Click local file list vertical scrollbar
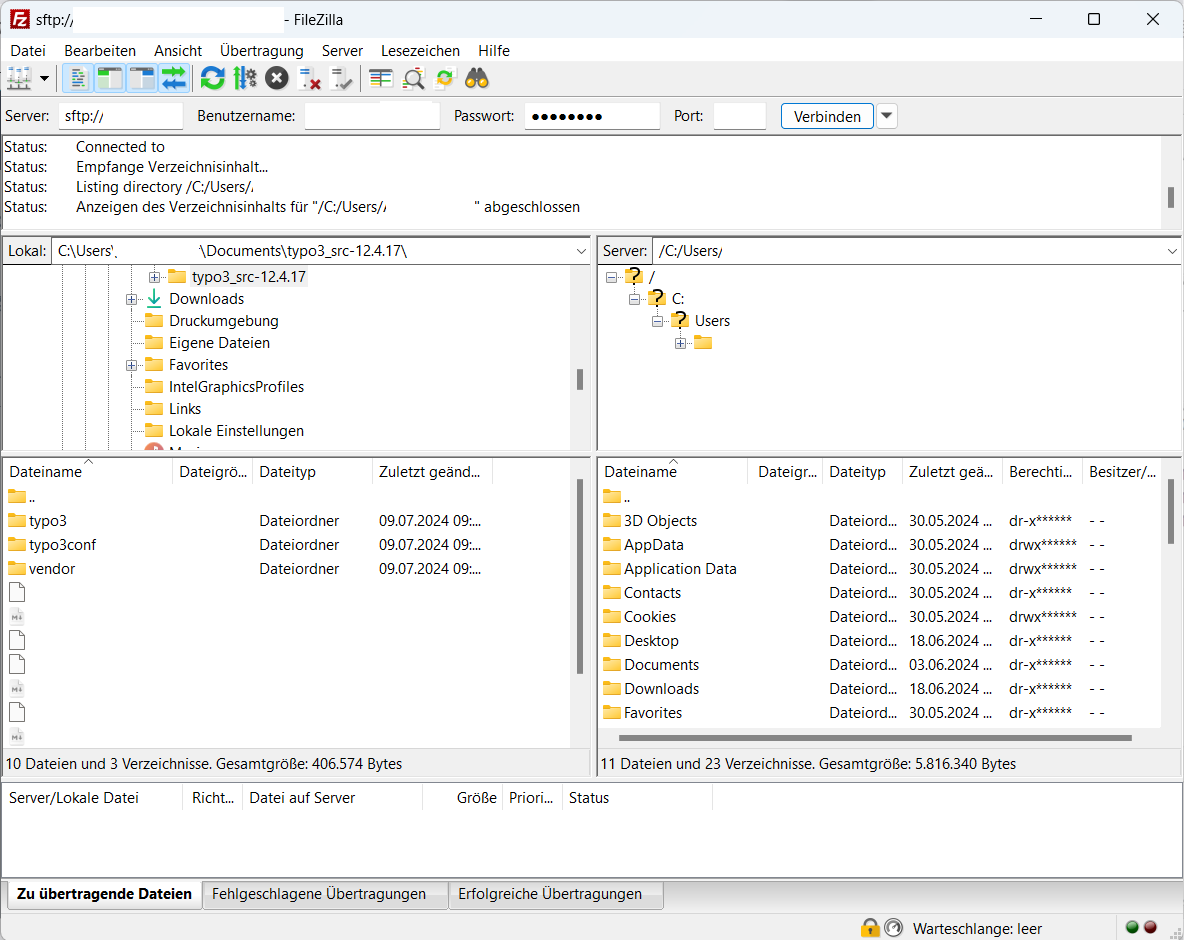 [x=580, y=576]
